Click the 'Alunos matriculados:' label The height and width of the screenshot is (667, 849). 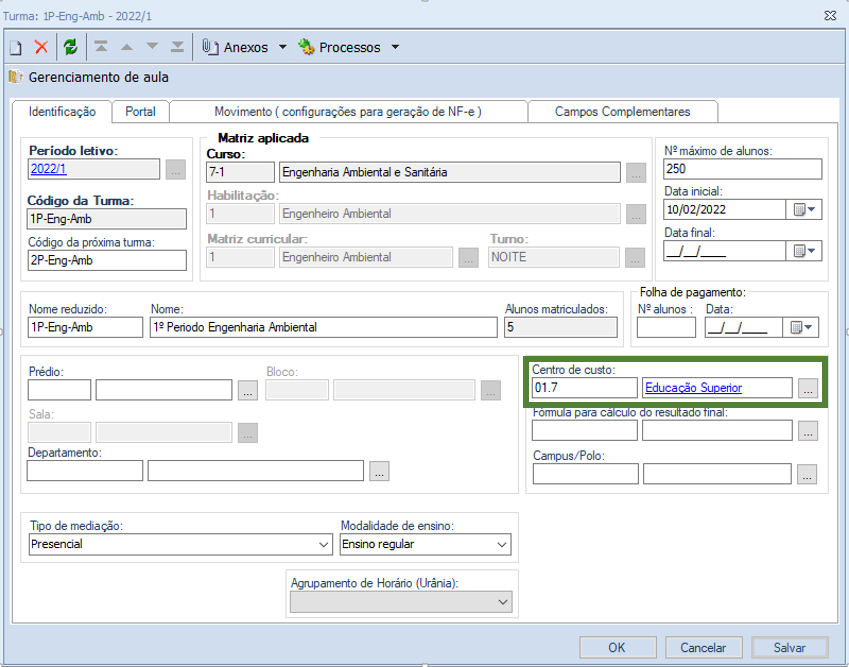coord(557,309)
